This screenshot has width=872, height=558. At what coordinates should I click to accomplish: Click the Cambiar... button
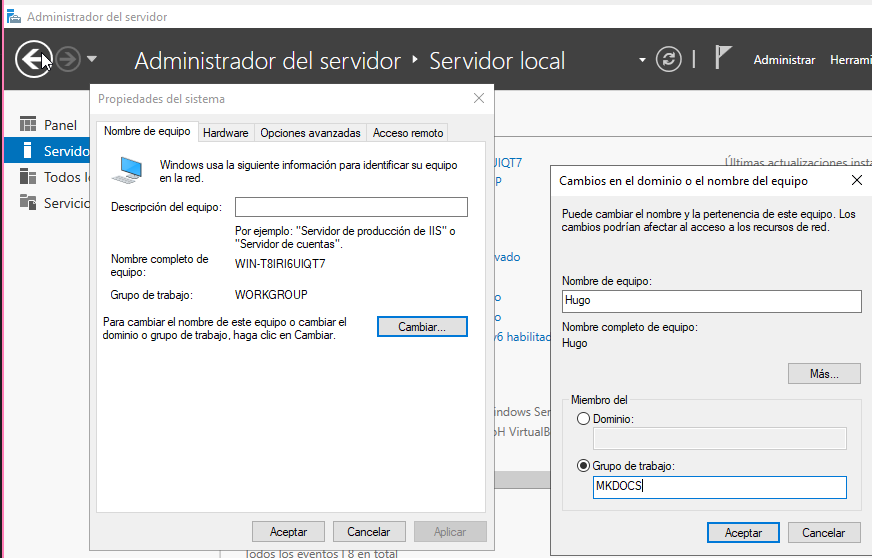[x=422, y=327]
